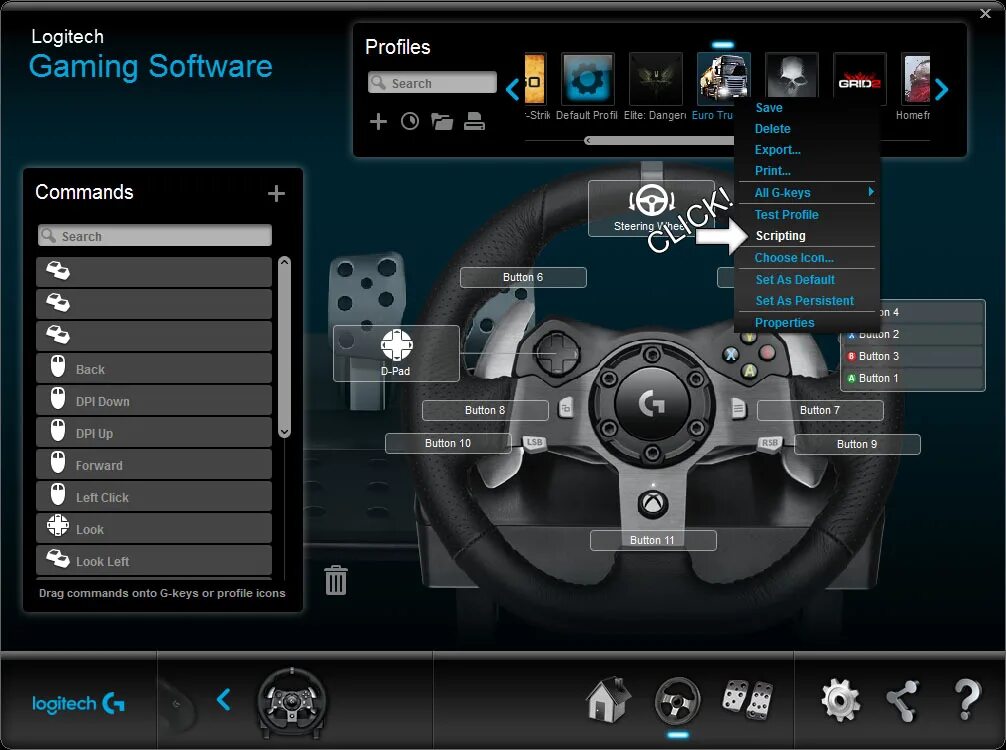Viewport: 1006px width, 750px height.
Task: Choose Save from the context menu
Action: (769, 108)
